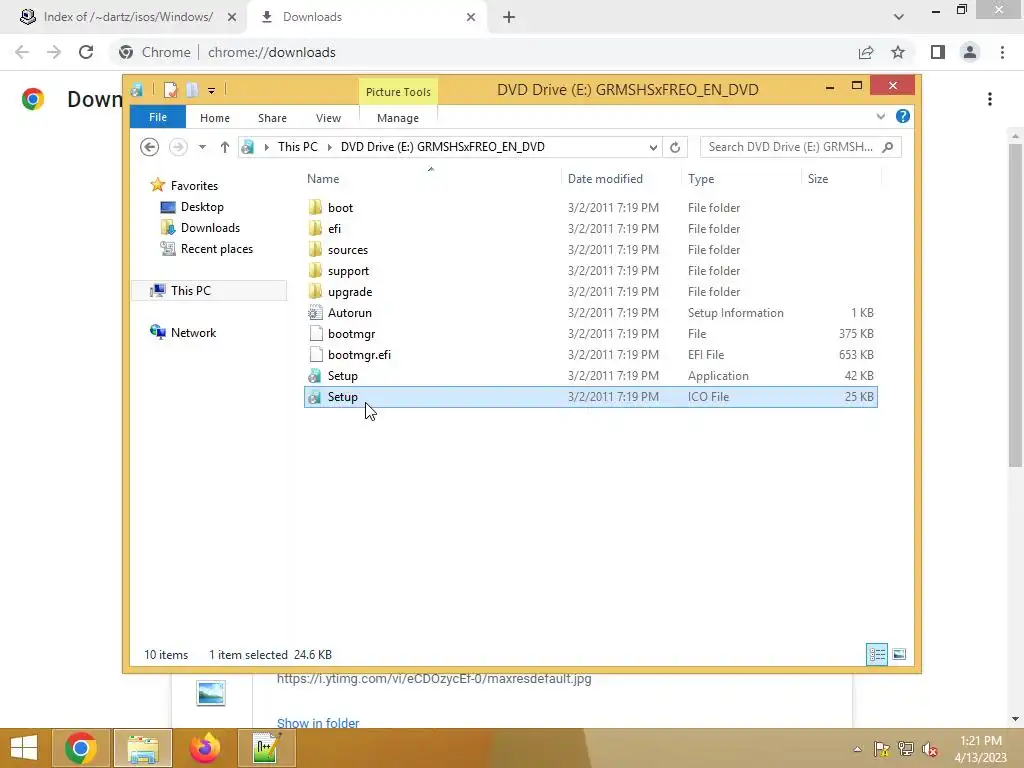1024x768 pixels.
Task: Open the Downloads page three-dot menu
Action: [990, 99]
